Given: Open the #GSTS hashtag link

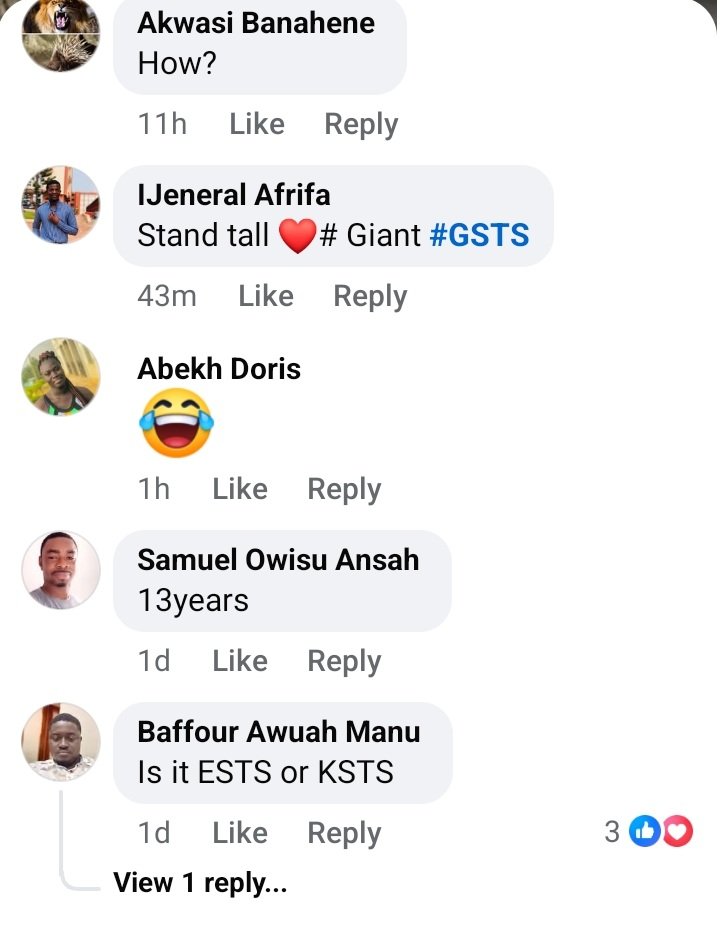Looking at the screenshot, I should 479,235.
